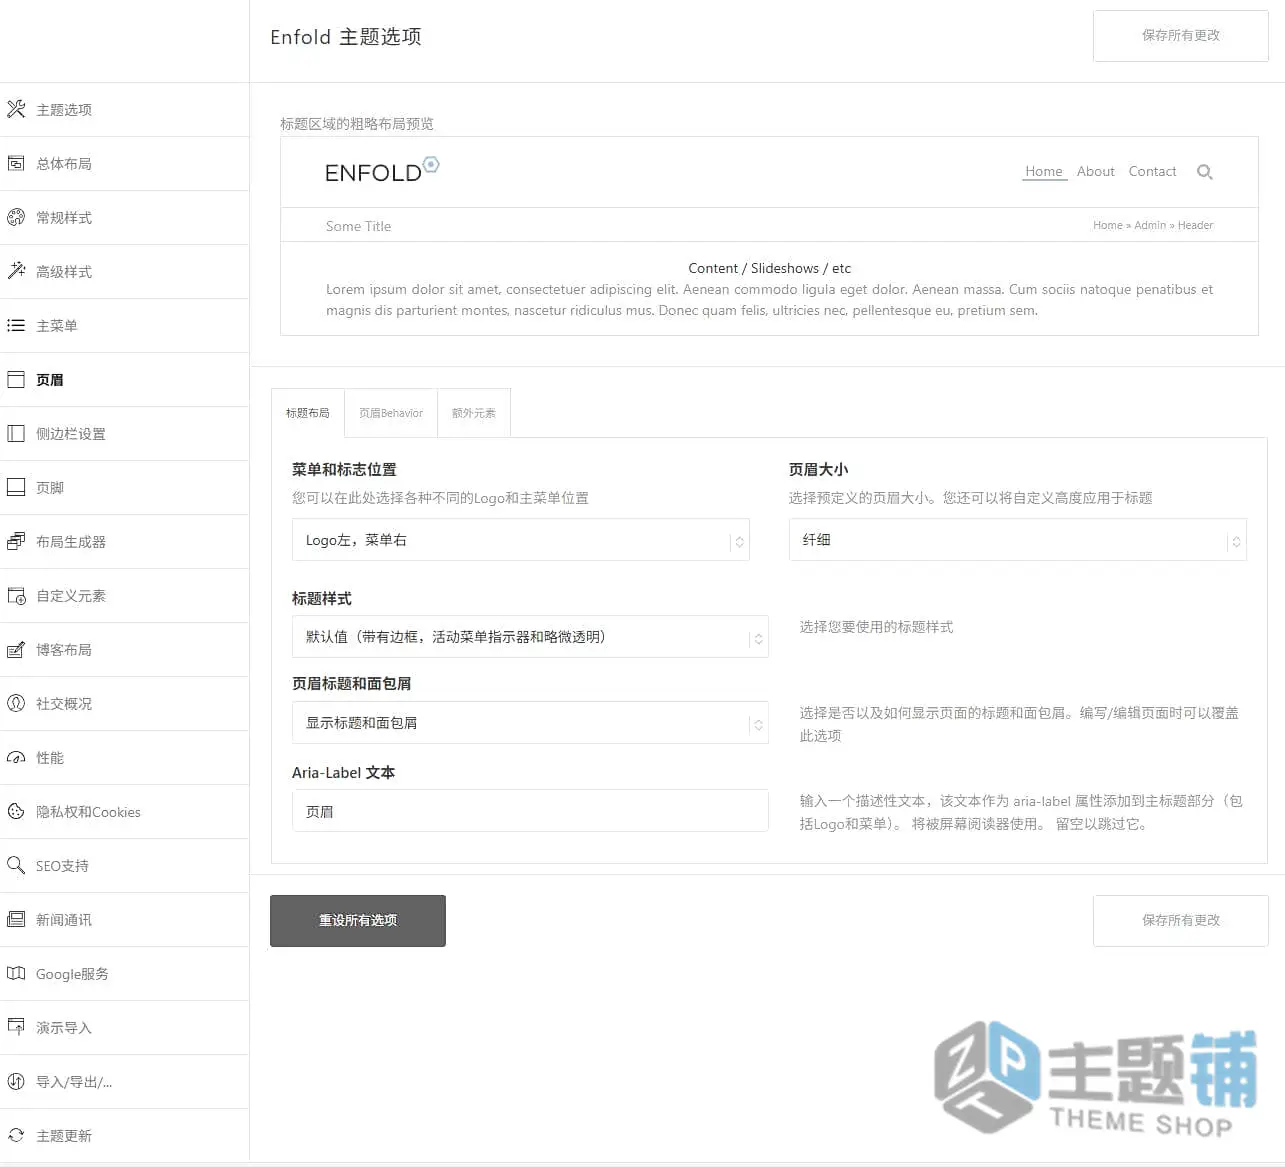The width and height of the screenshot is (1285, 1167).
Task: Click the 总体布局 layout icon
Action: pyautogui.click(x=16, y=163)
